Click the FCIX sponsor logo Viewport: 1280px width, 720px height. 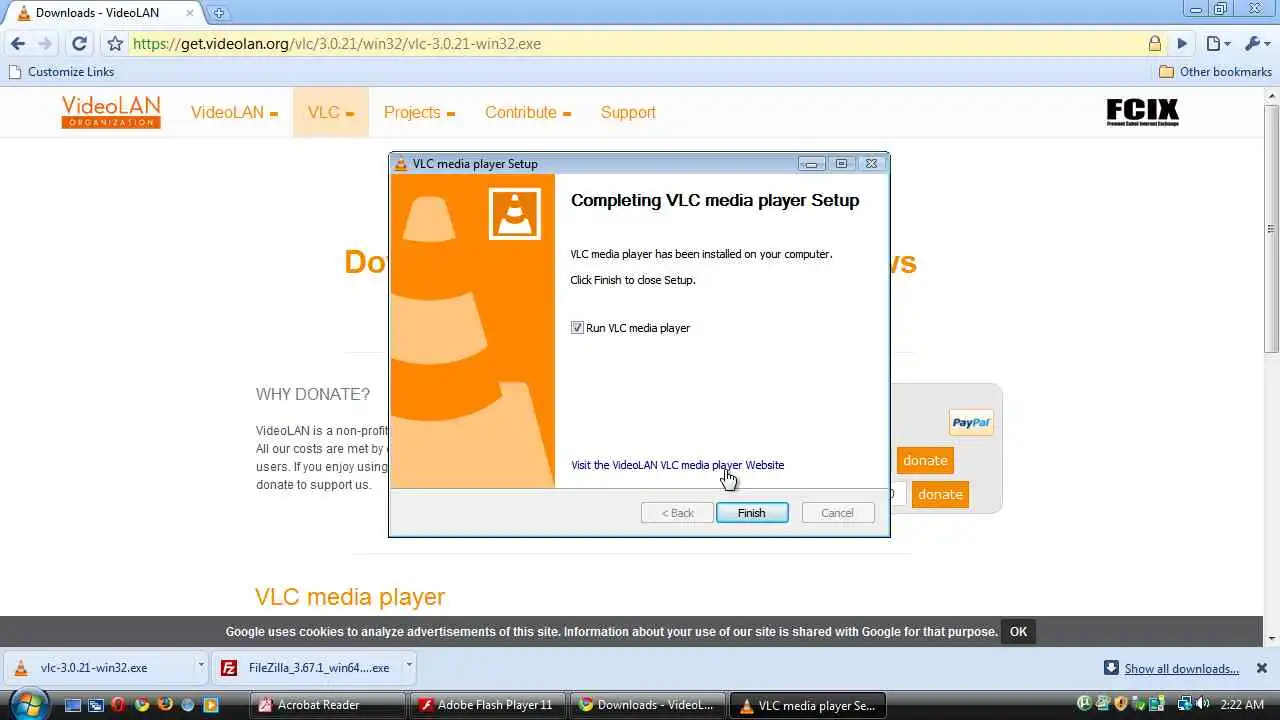[x=1143, y=111]
